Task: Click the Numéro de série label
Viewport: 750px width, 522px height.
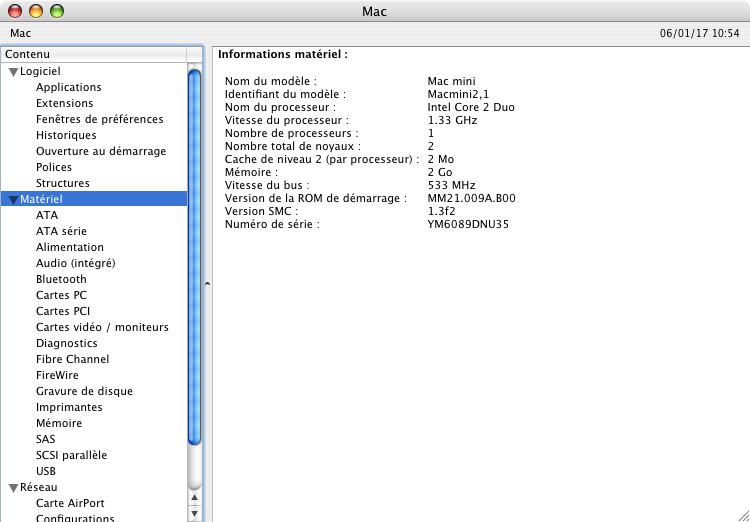Action: click(x=272, y=224)
